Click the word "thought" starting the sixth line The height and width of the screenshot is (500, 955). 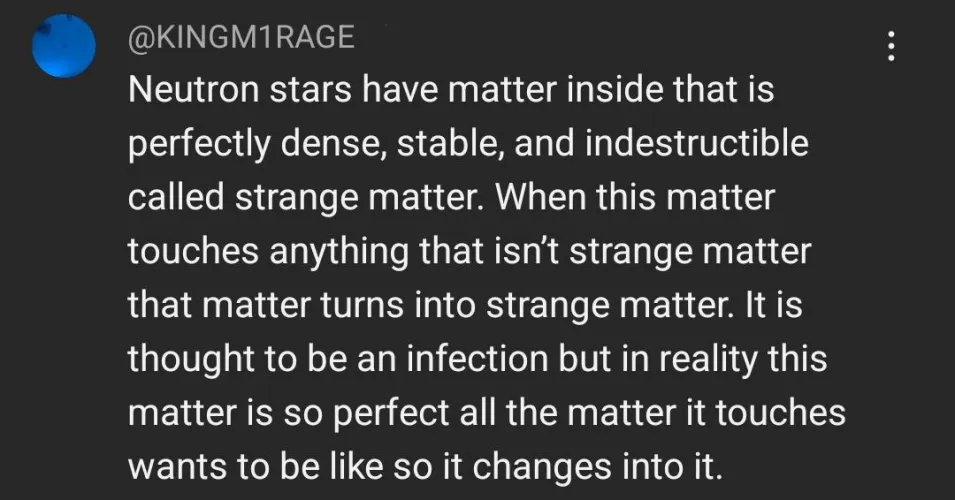click(191, 360)
